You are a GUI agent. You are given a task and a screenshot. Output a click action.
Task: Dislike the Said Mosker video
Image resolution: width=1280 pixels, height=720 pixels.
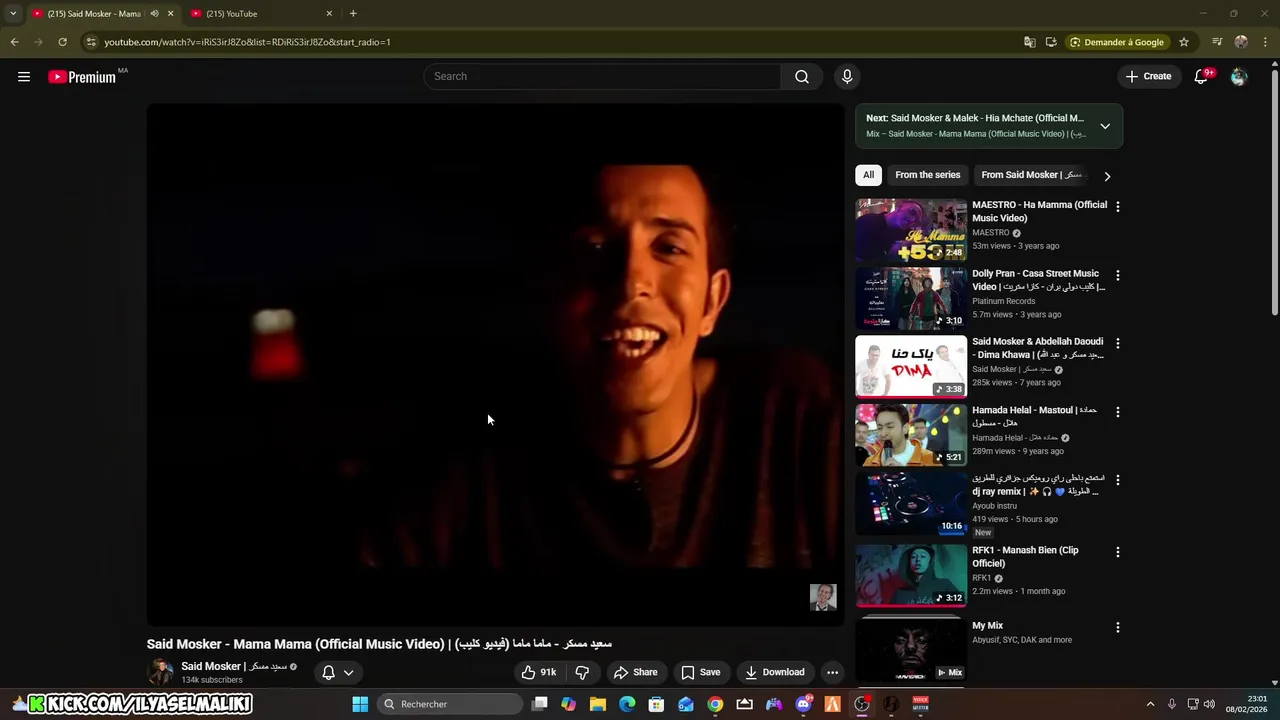pyautogui.click(x=582, y=672)
